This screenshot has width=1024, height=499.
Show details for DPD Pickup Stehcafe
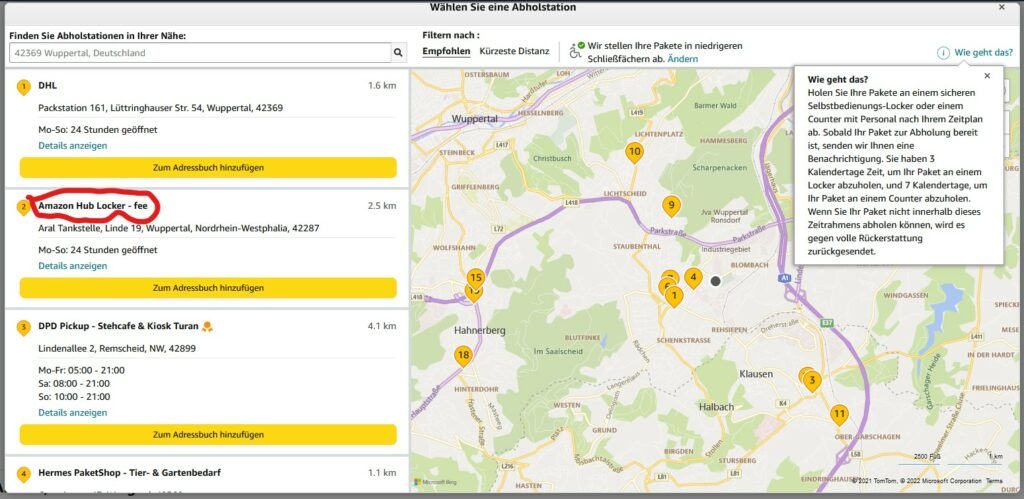point(72,413)
